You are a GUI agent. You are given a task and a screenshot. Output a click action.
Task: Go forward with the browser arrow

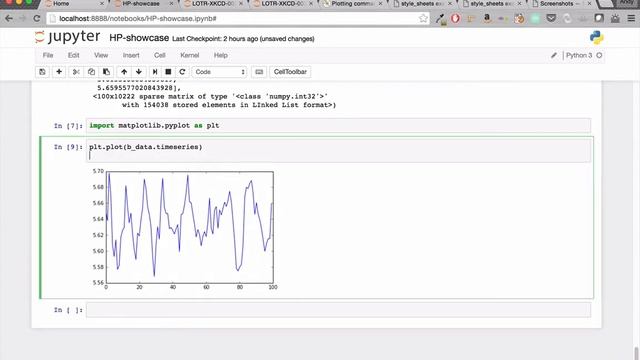point(22,18)
